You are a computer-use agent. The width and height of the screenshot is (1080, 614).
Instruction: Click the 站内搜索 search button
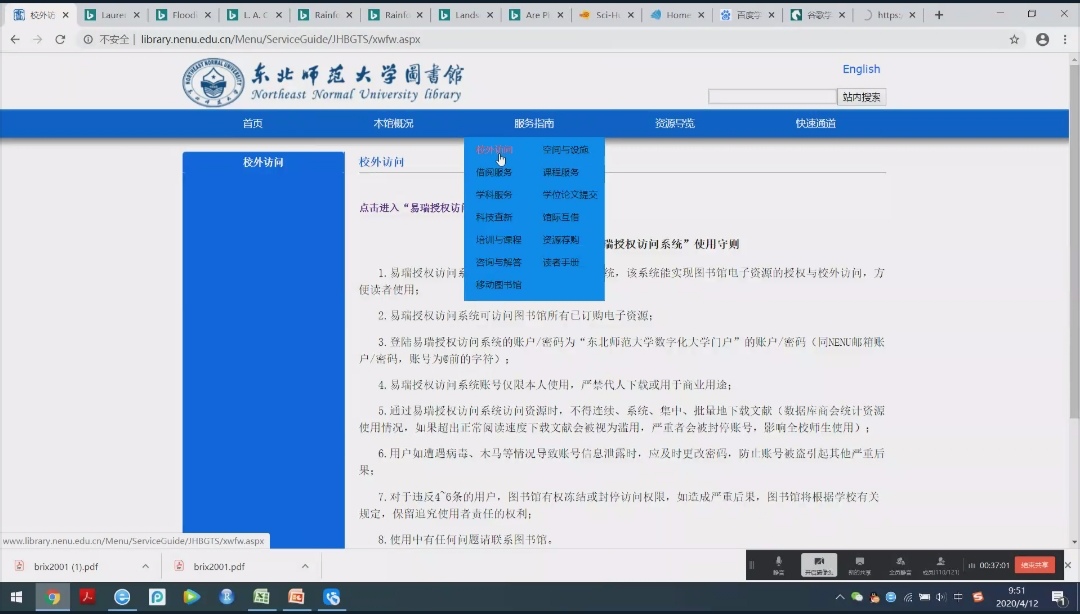pyautogui.click(x=861, y=97)
